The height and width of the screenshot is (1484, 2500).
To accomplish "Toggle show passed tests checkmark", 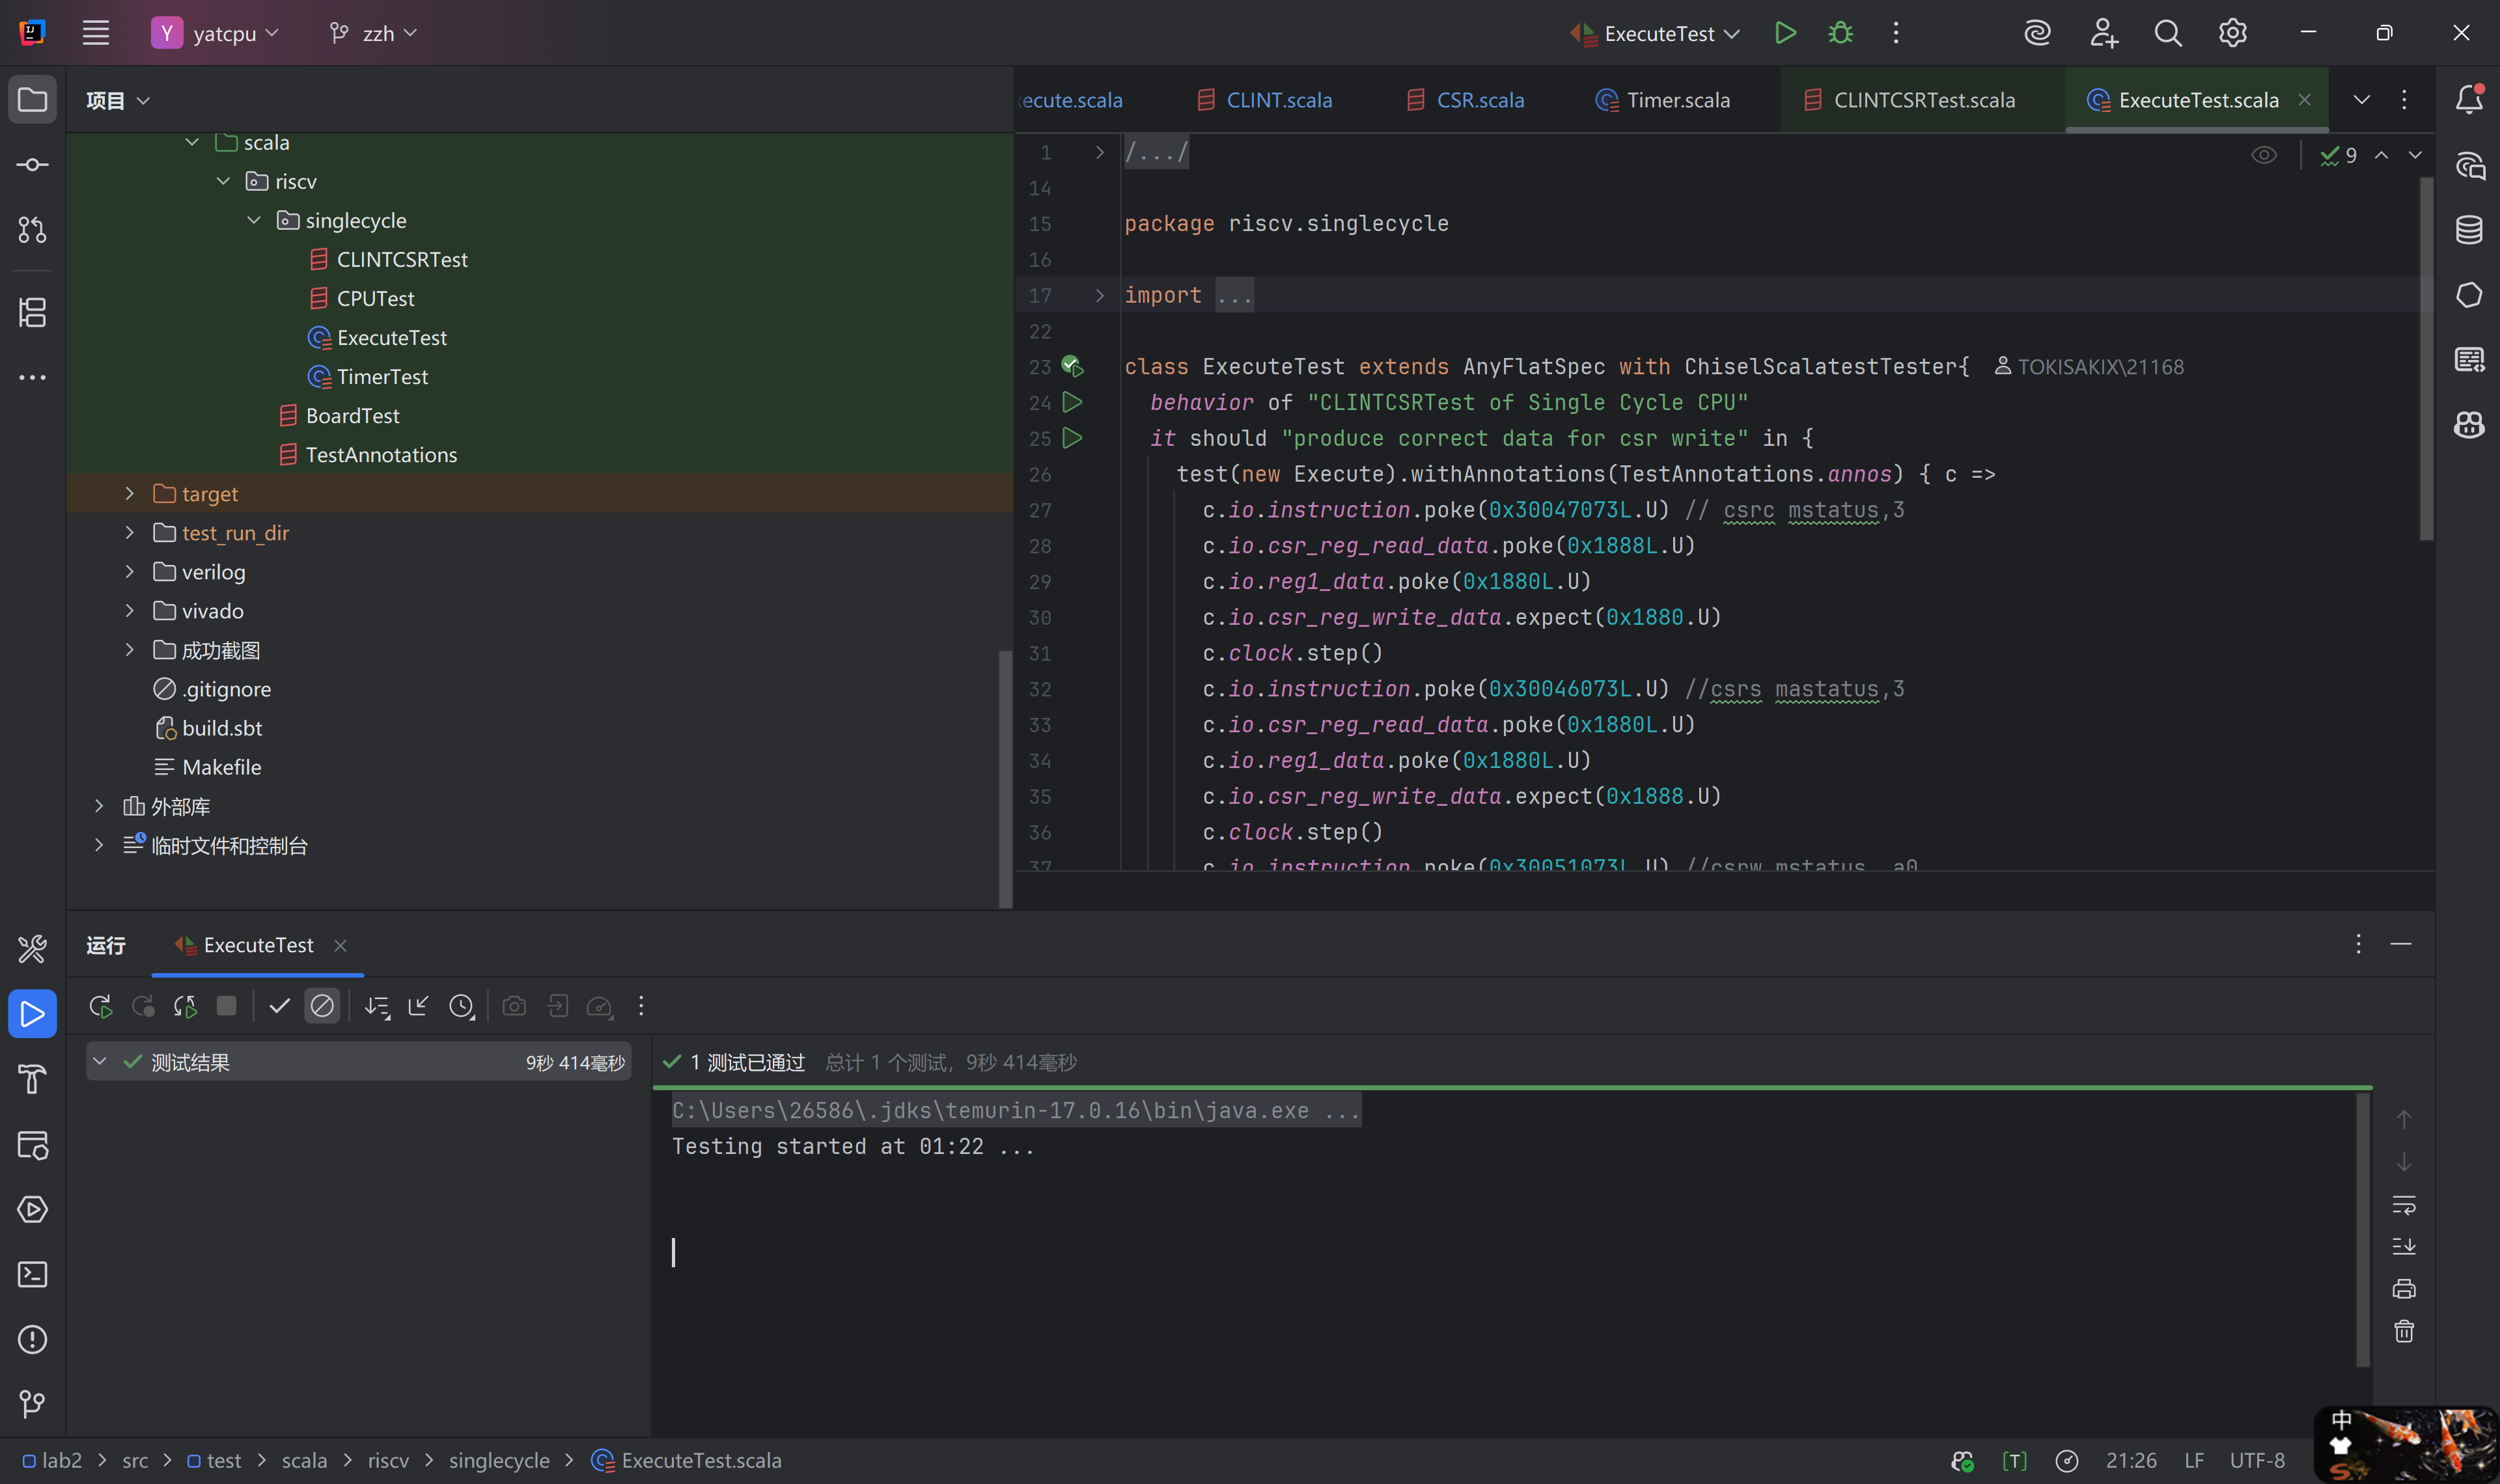I will [x=279, y=1006].
